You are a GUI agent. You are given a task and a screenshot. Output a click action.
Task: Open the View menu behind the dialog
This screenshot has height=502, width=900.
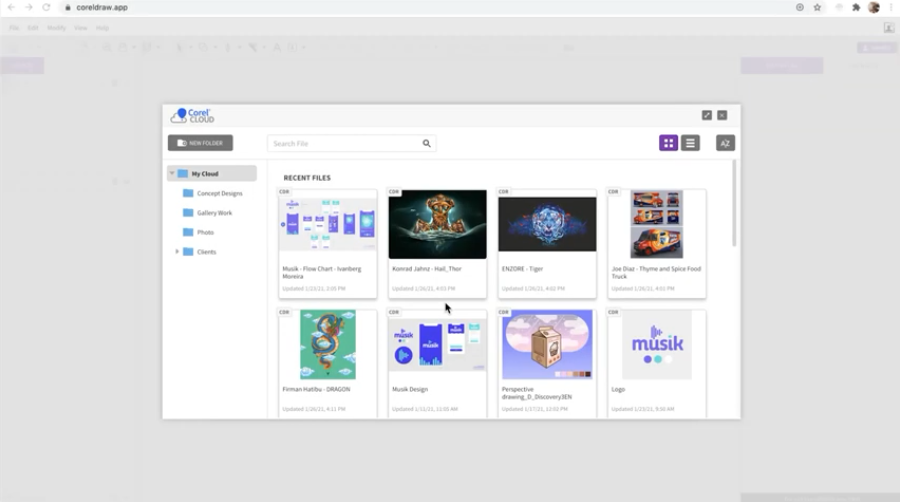click(80, 28)
